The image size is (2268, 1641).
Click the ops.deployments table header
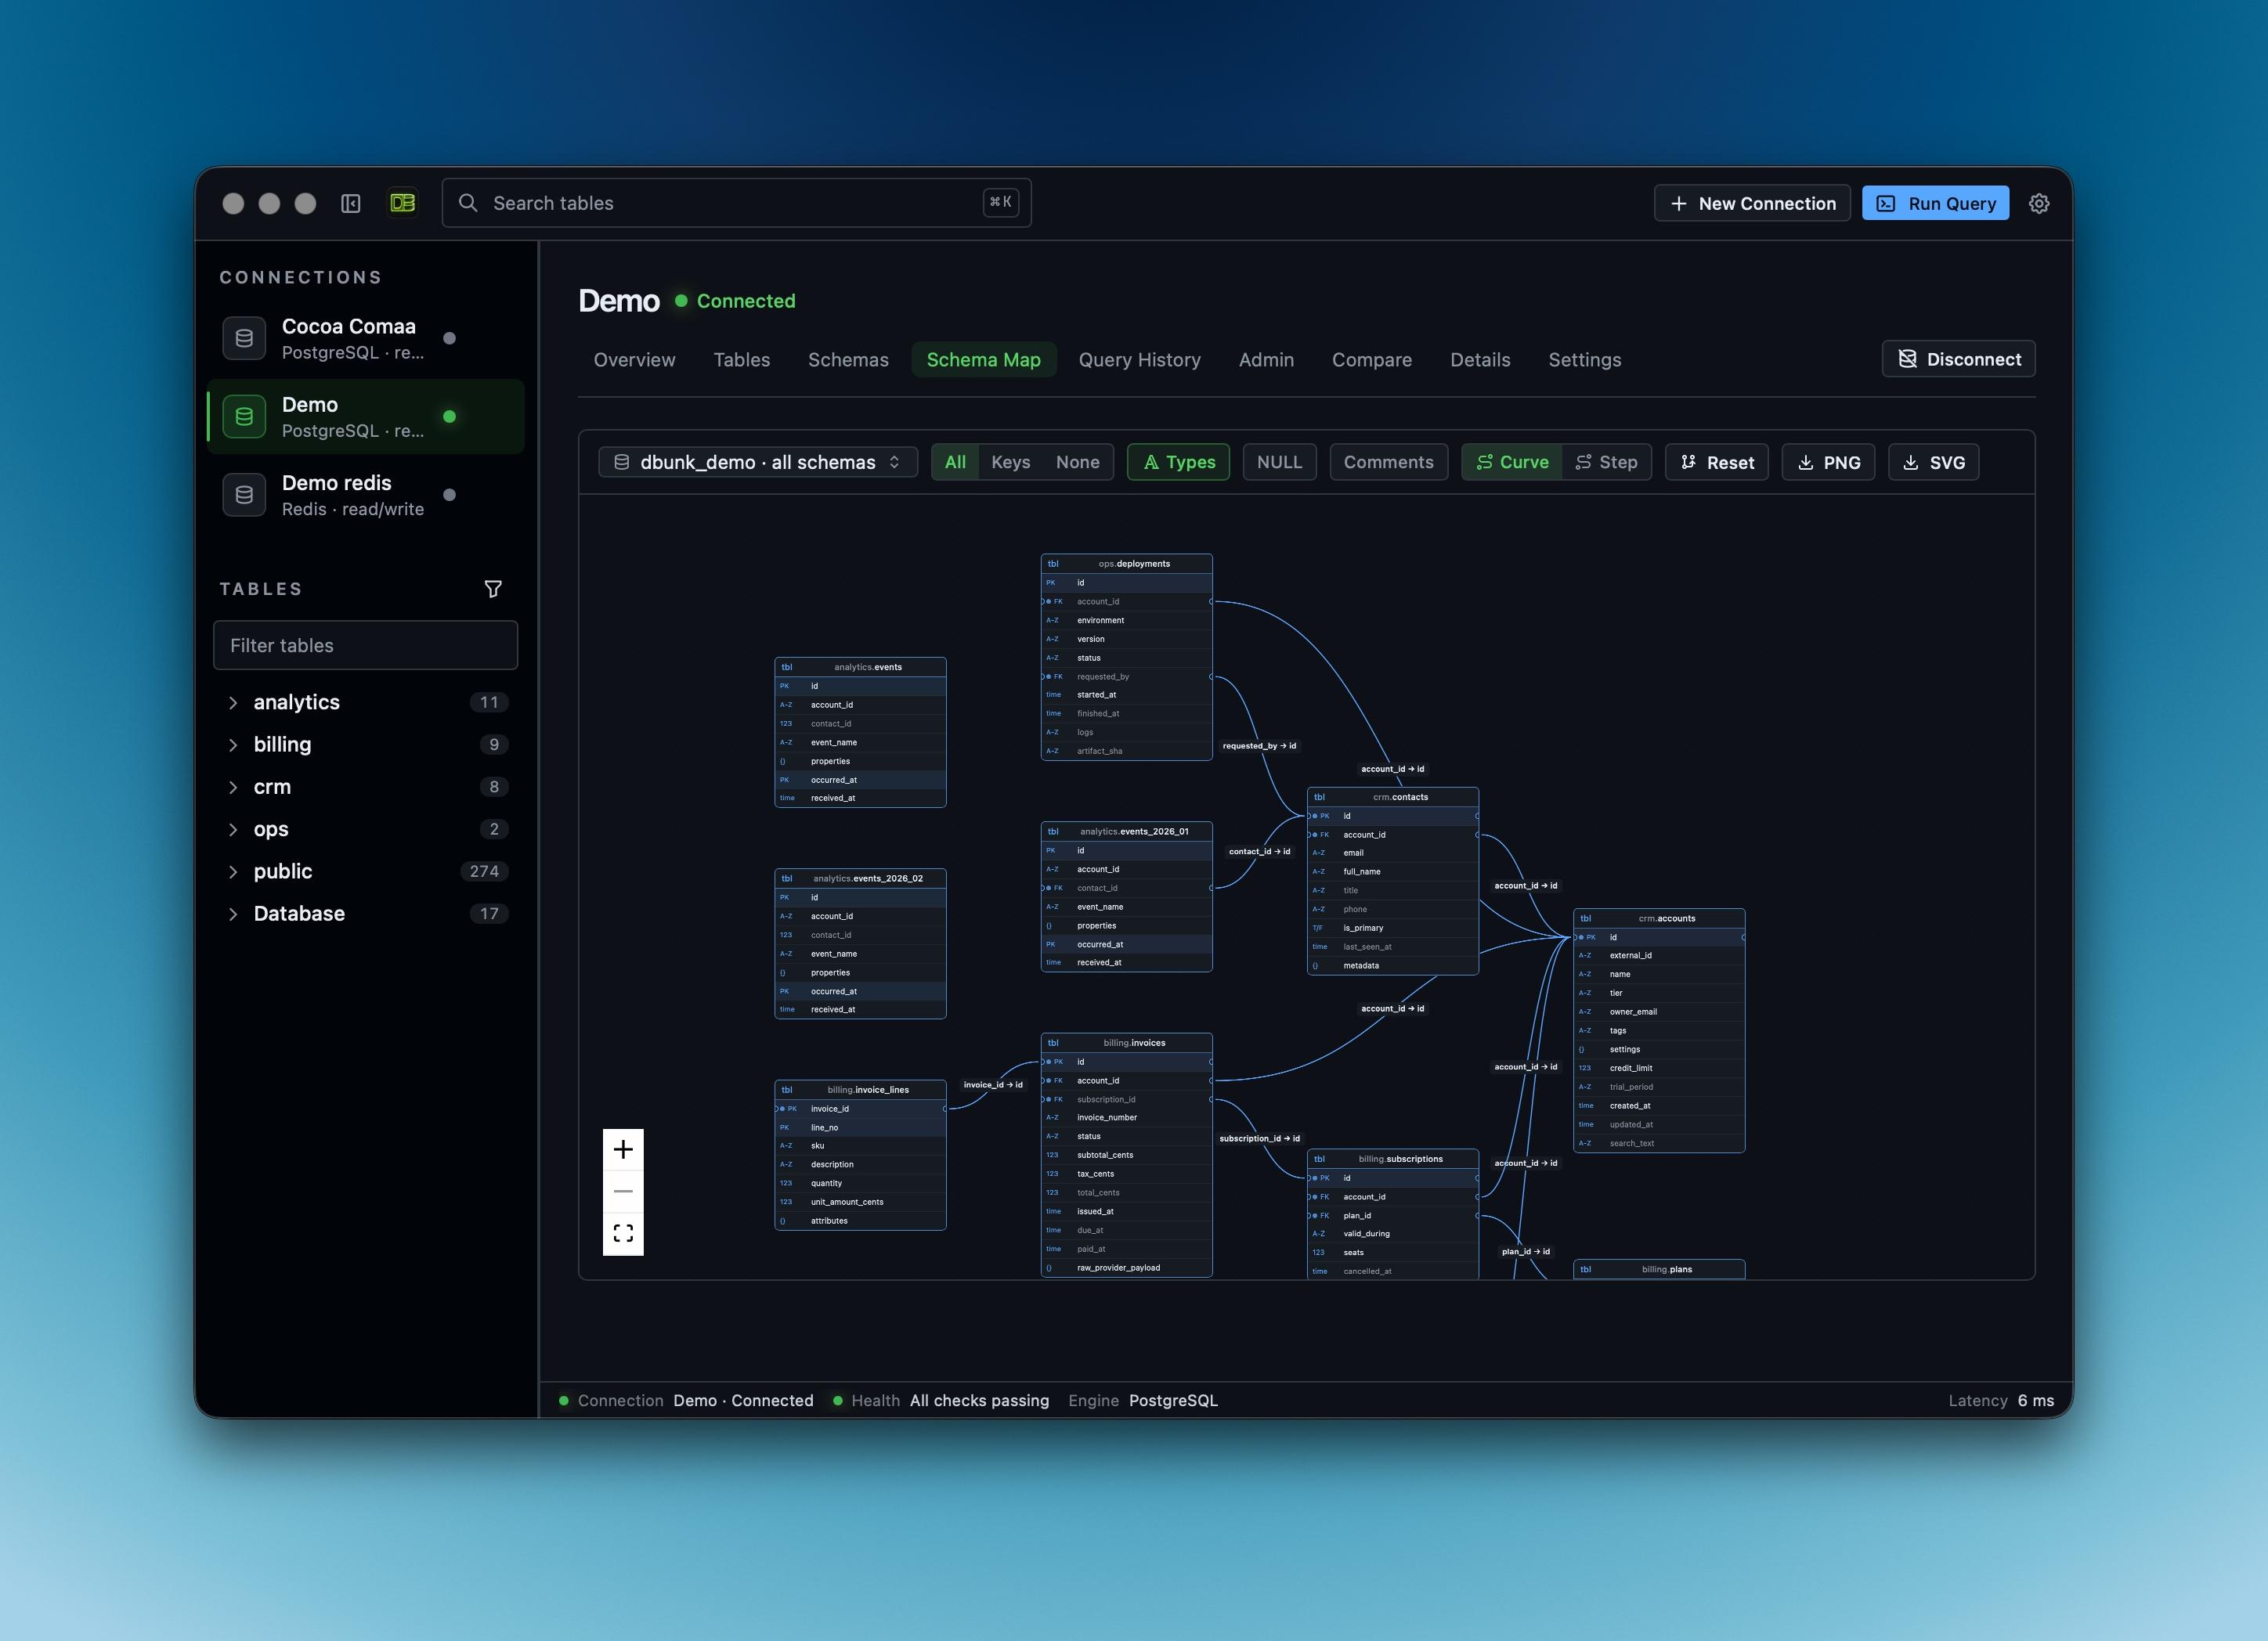1127,564
